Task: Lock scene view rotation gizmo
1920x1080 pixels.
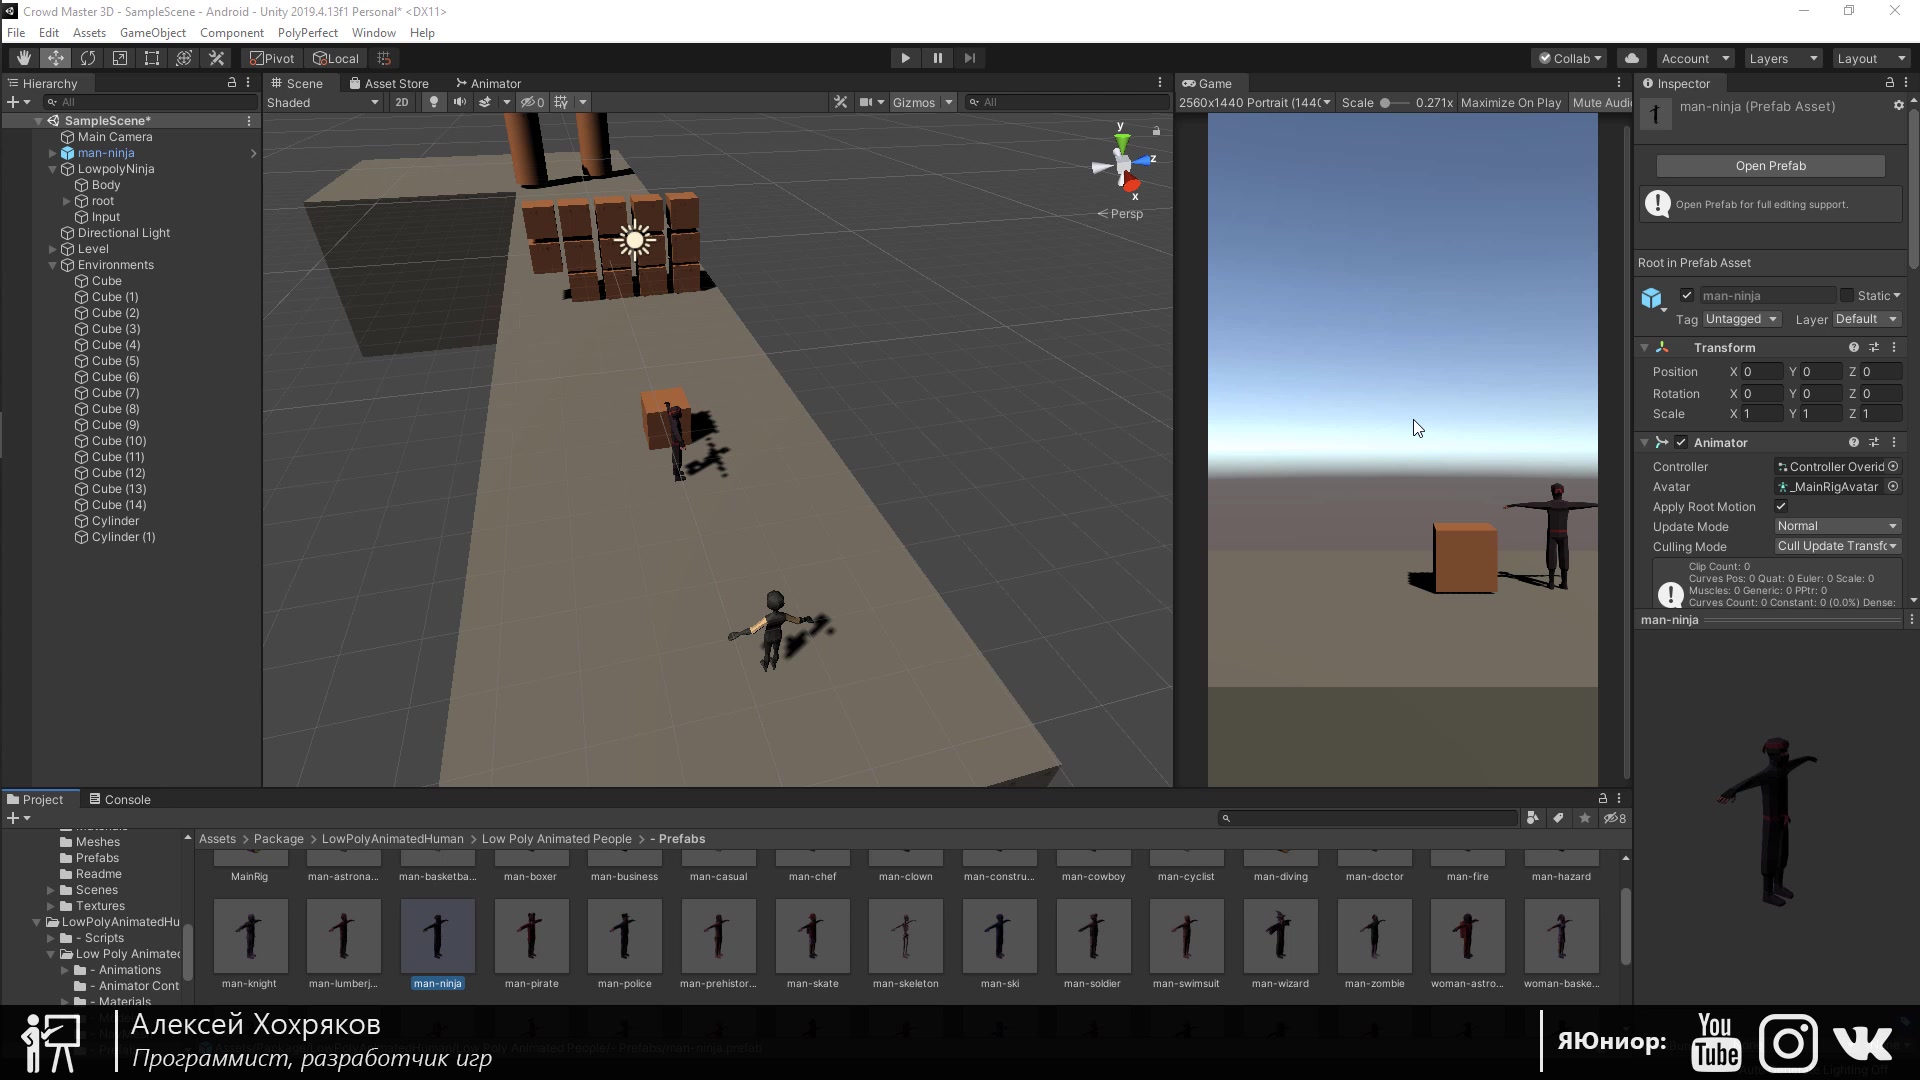Action: tap(1156, 131)
